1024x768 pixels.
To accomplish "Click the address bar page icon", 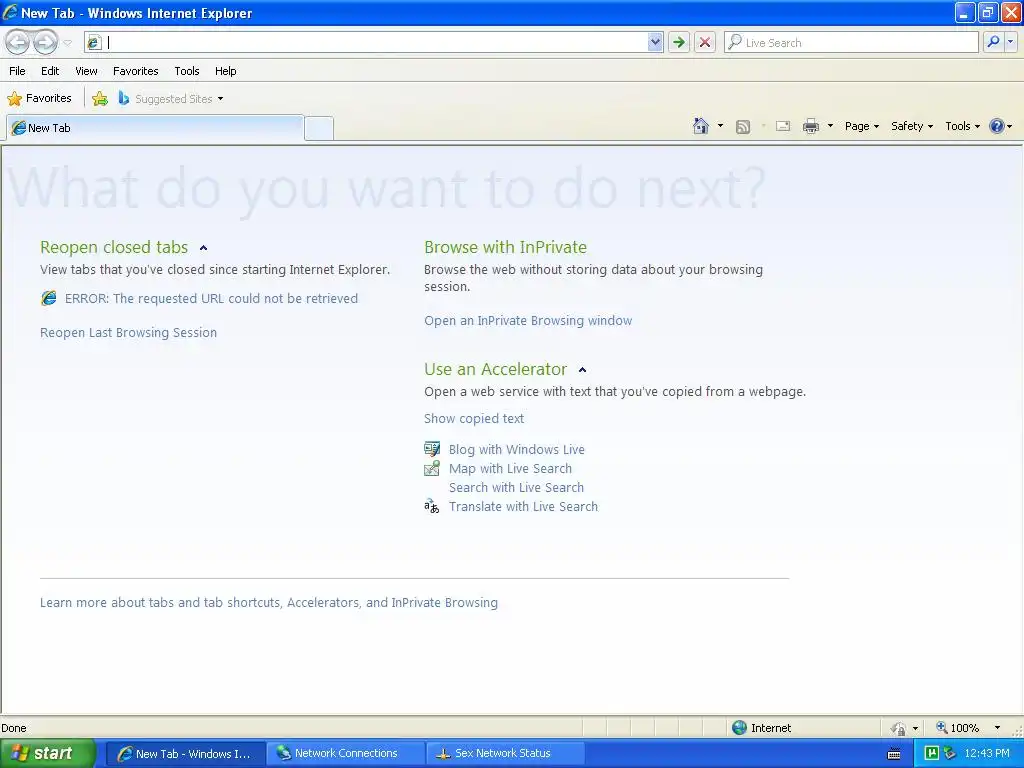I will click(x=93, y=42).
